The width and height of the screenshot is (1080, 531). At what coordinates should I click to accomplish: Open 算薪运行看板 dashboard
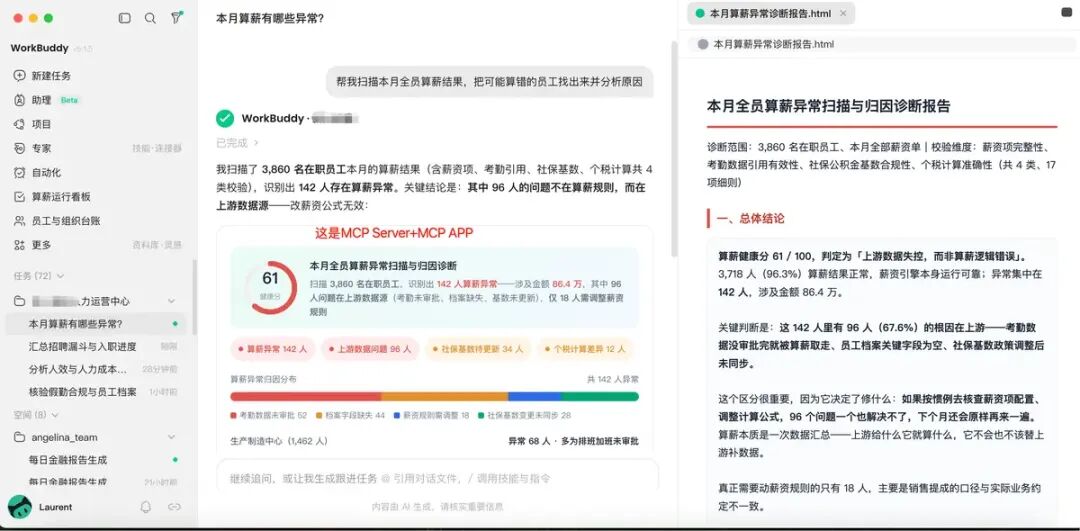pos(52,196)
